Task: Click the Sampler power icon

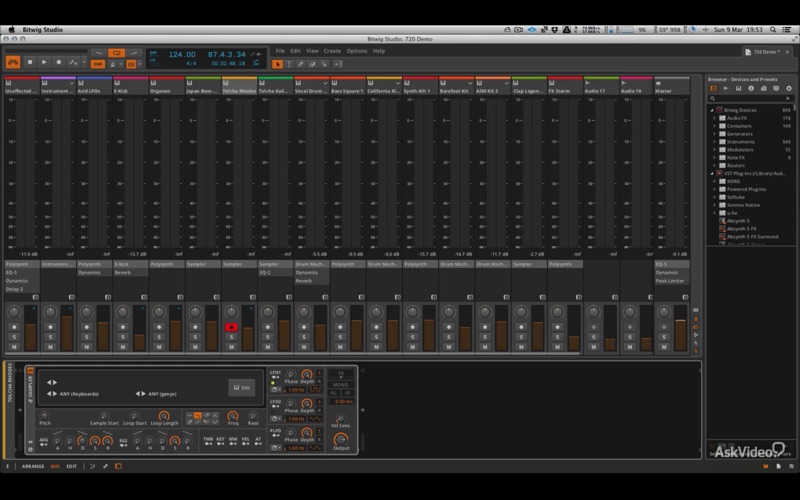Action: click(x=30, y=370)
